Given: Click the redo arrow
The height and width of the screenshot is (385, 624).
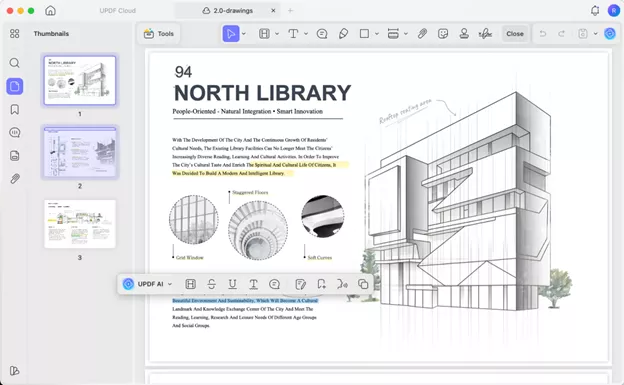Looking at the screenshot, I should click(561, 34).
